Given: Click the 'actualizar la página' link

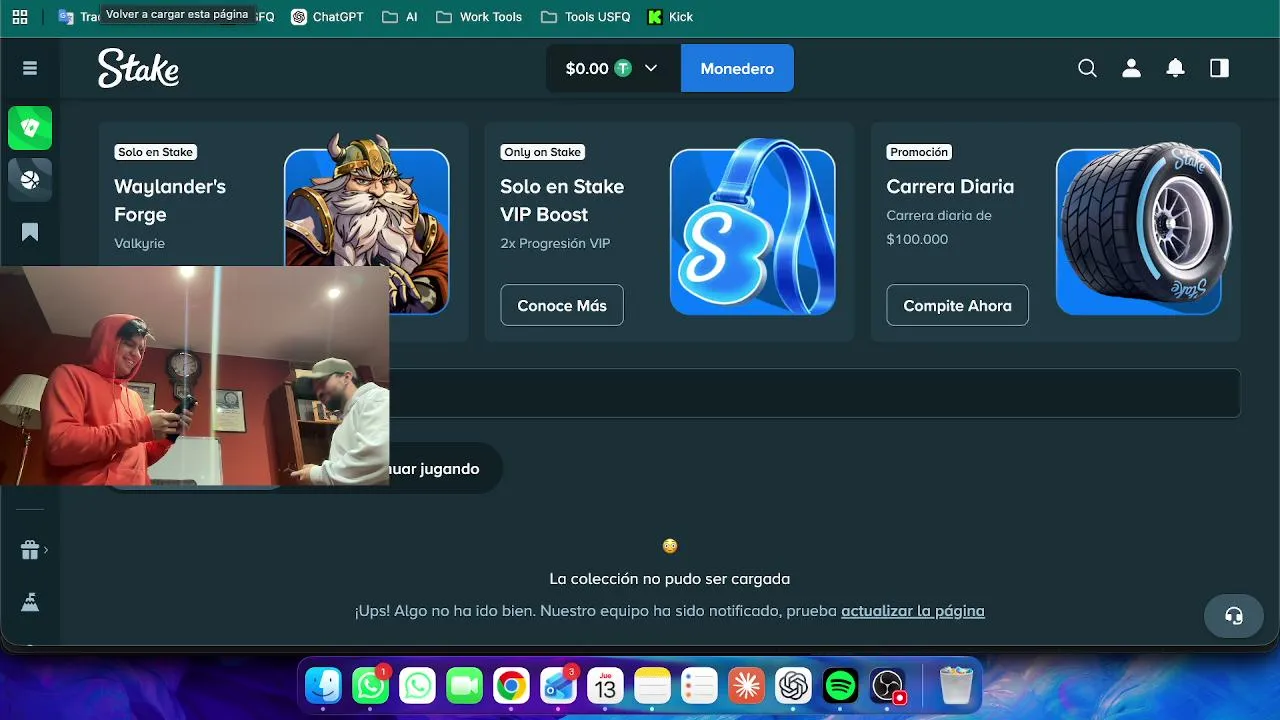Looking at the screenshot, I should pos(913,610).
